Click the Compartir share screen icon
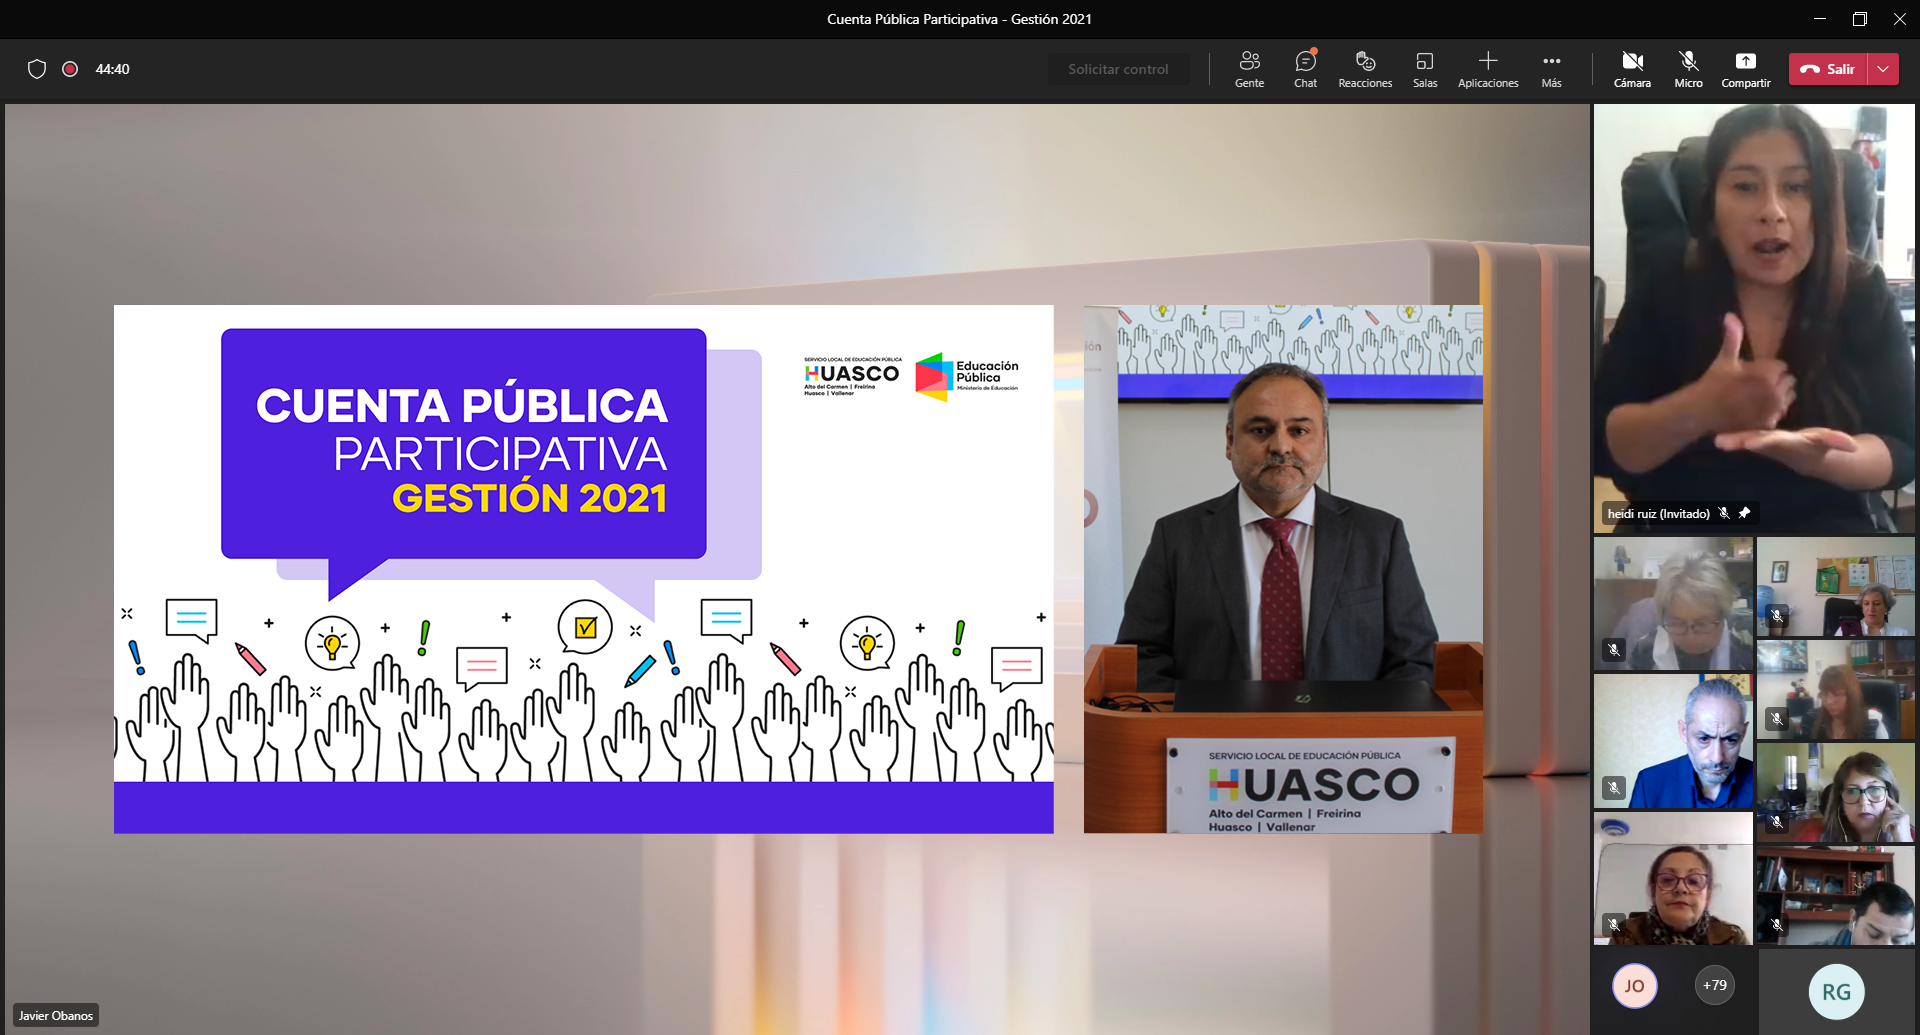The height and width of the screenshot is (1035, 1920). (1745, 69)
